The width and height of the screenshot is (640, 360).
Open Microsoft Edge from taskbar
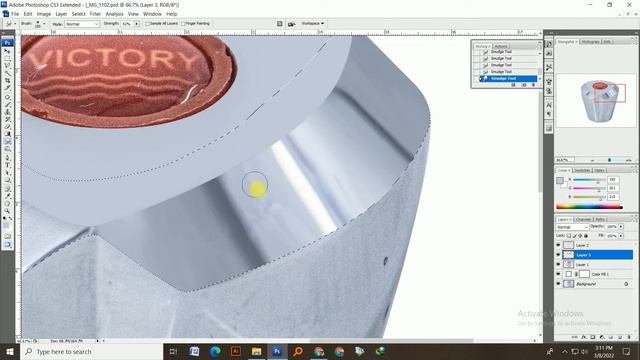[215, 351]
